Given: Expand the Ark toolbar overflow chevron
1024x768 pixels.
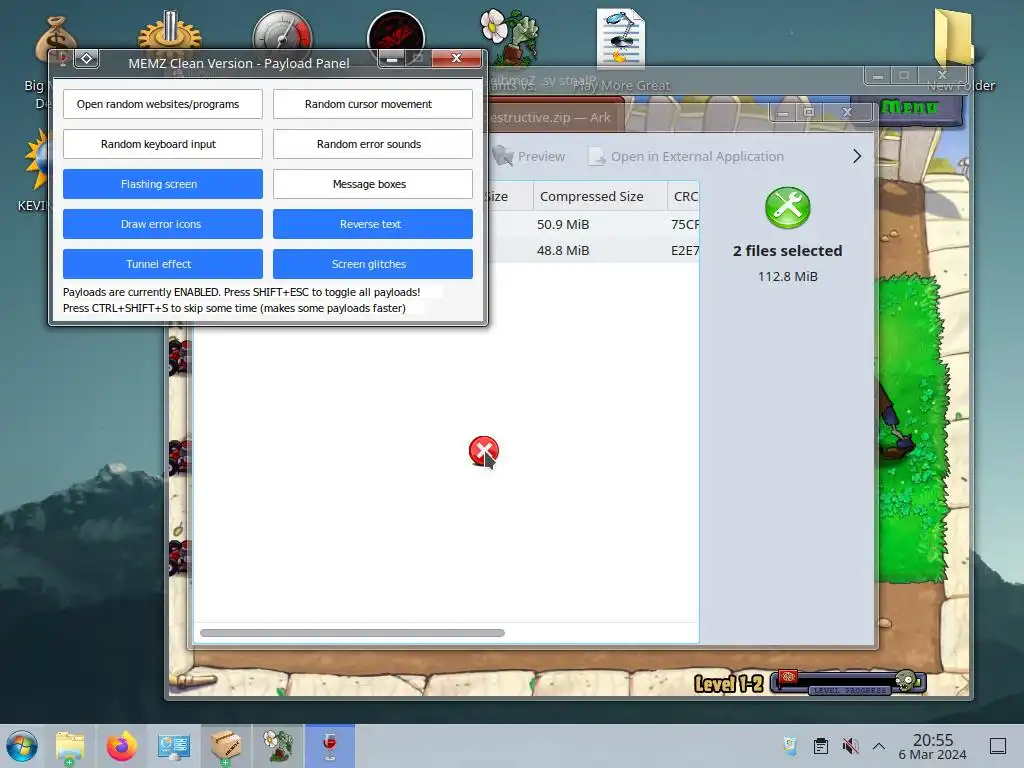Looking at the screenshot, I should (857, 156).
